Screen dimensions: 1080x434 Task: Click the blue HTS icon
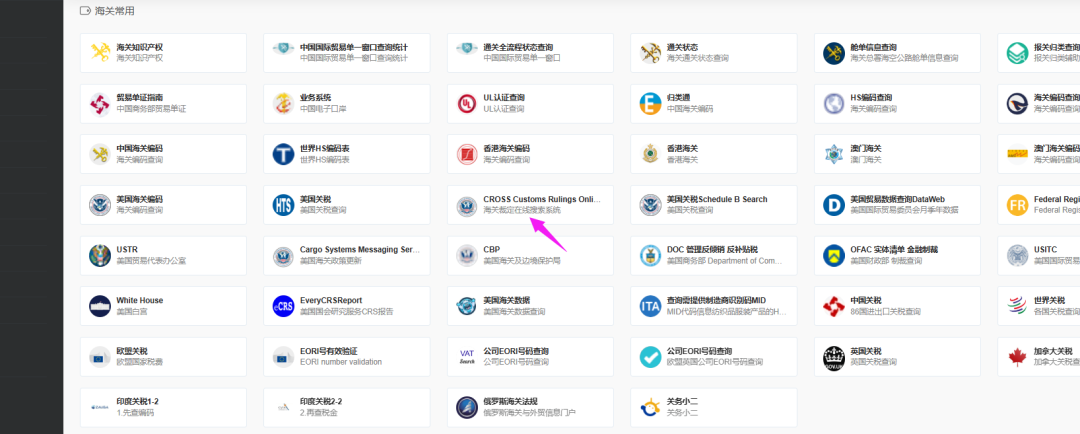pyautogui.click(x=283, y=205)
